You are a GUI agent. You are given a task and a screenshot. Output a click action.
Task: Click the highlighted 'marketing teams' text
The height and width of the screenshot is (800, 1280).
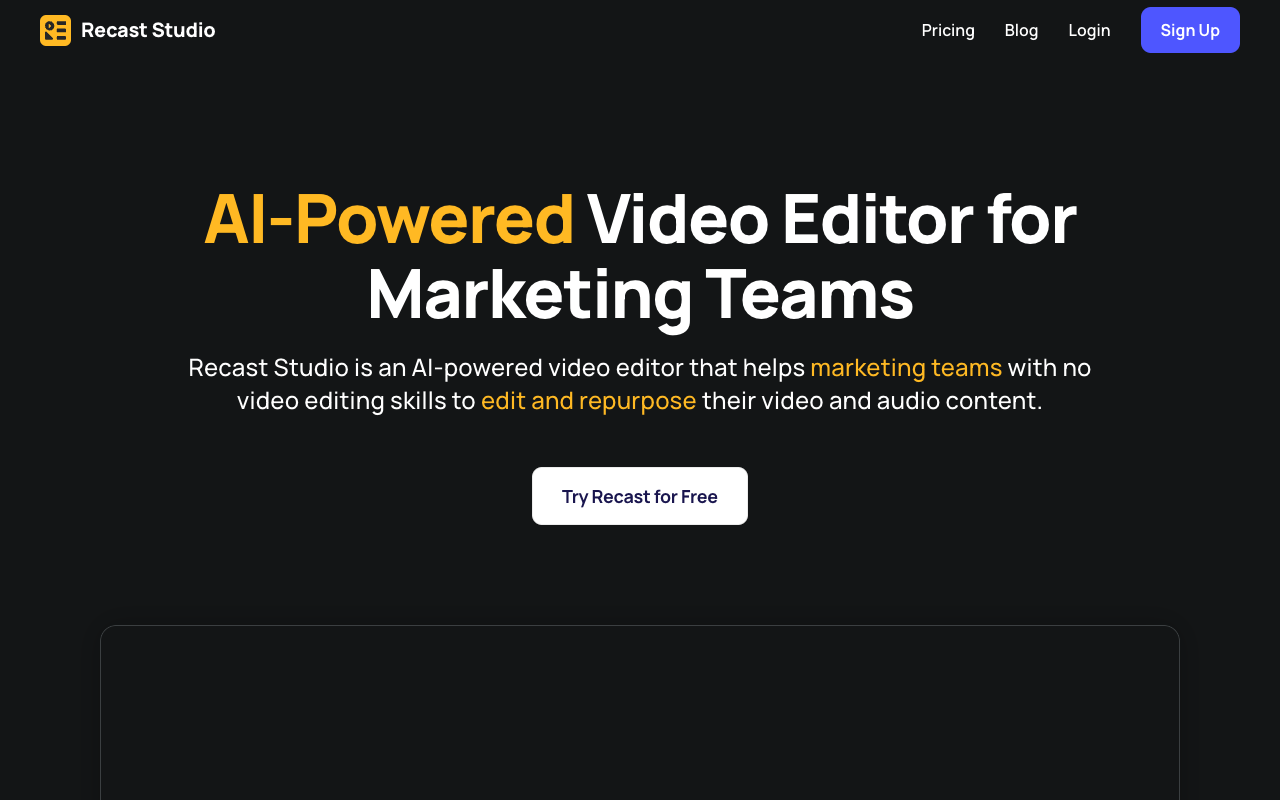coord(906,368)
